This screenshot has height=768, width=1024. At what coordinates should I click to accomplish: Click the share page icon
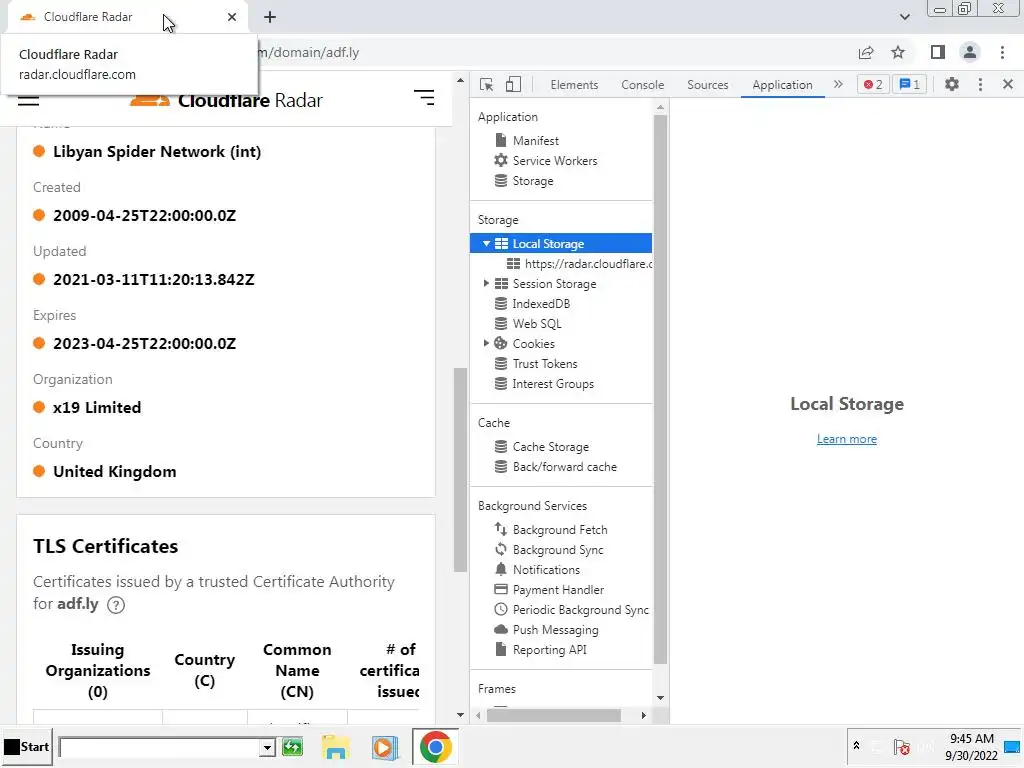coord(866,52)
